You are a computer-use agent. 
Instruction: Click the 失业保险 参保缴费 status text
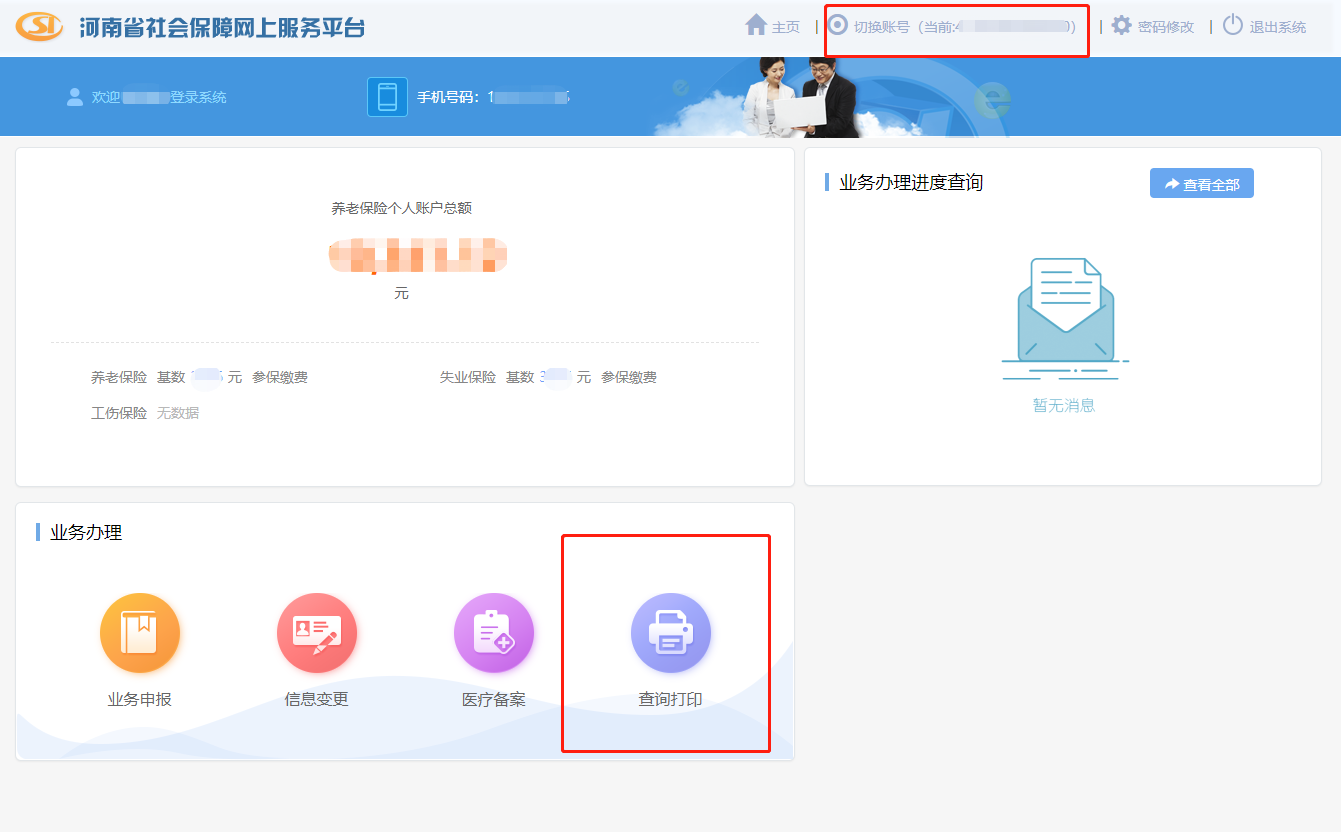[x=629, y=377]
